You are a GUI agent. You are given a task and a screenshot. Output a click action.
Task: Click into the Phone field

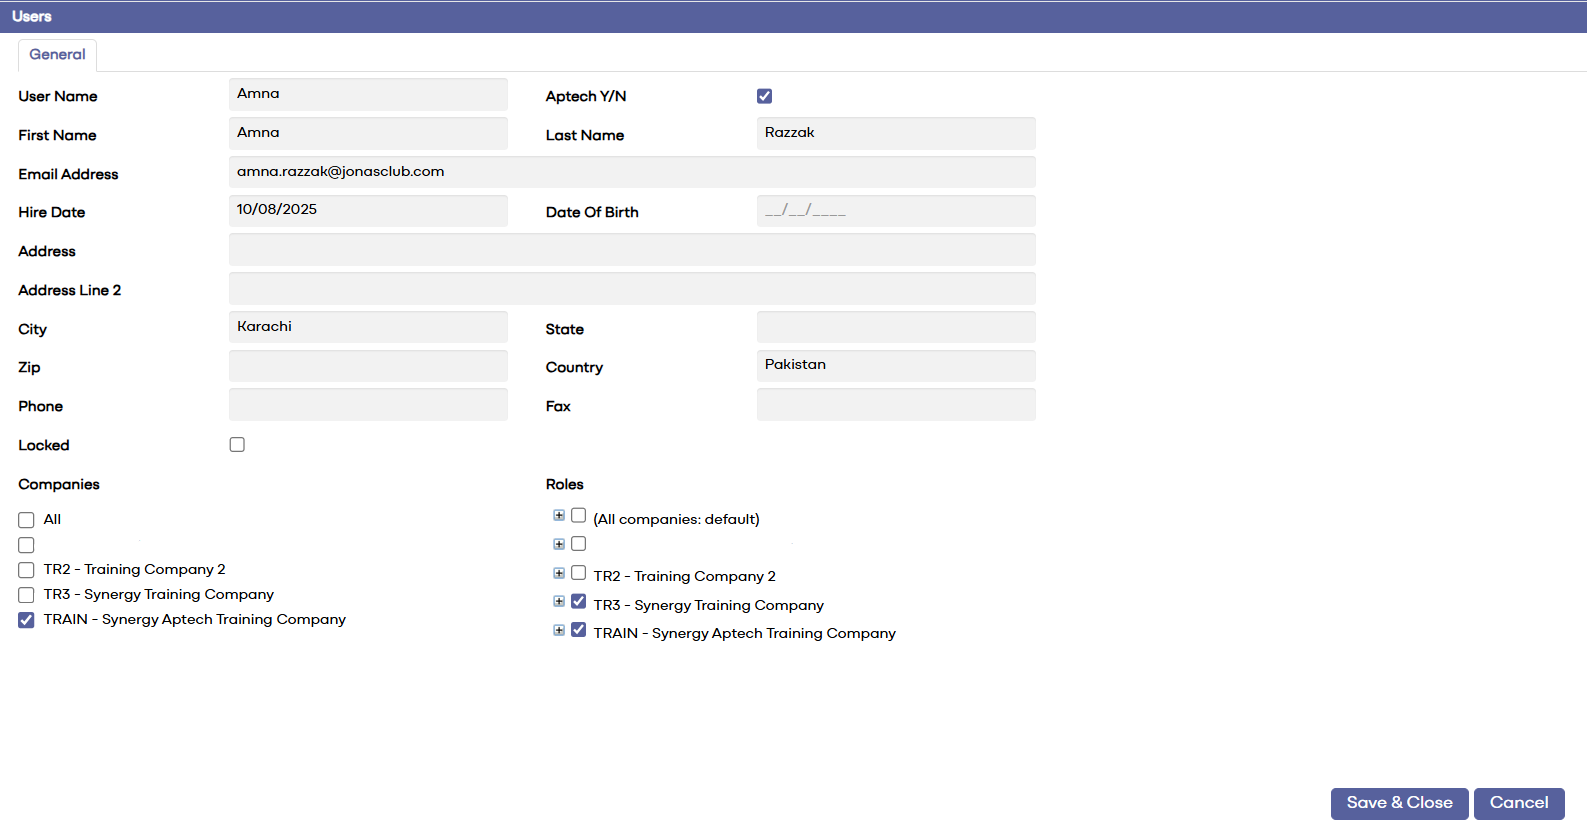368,405
